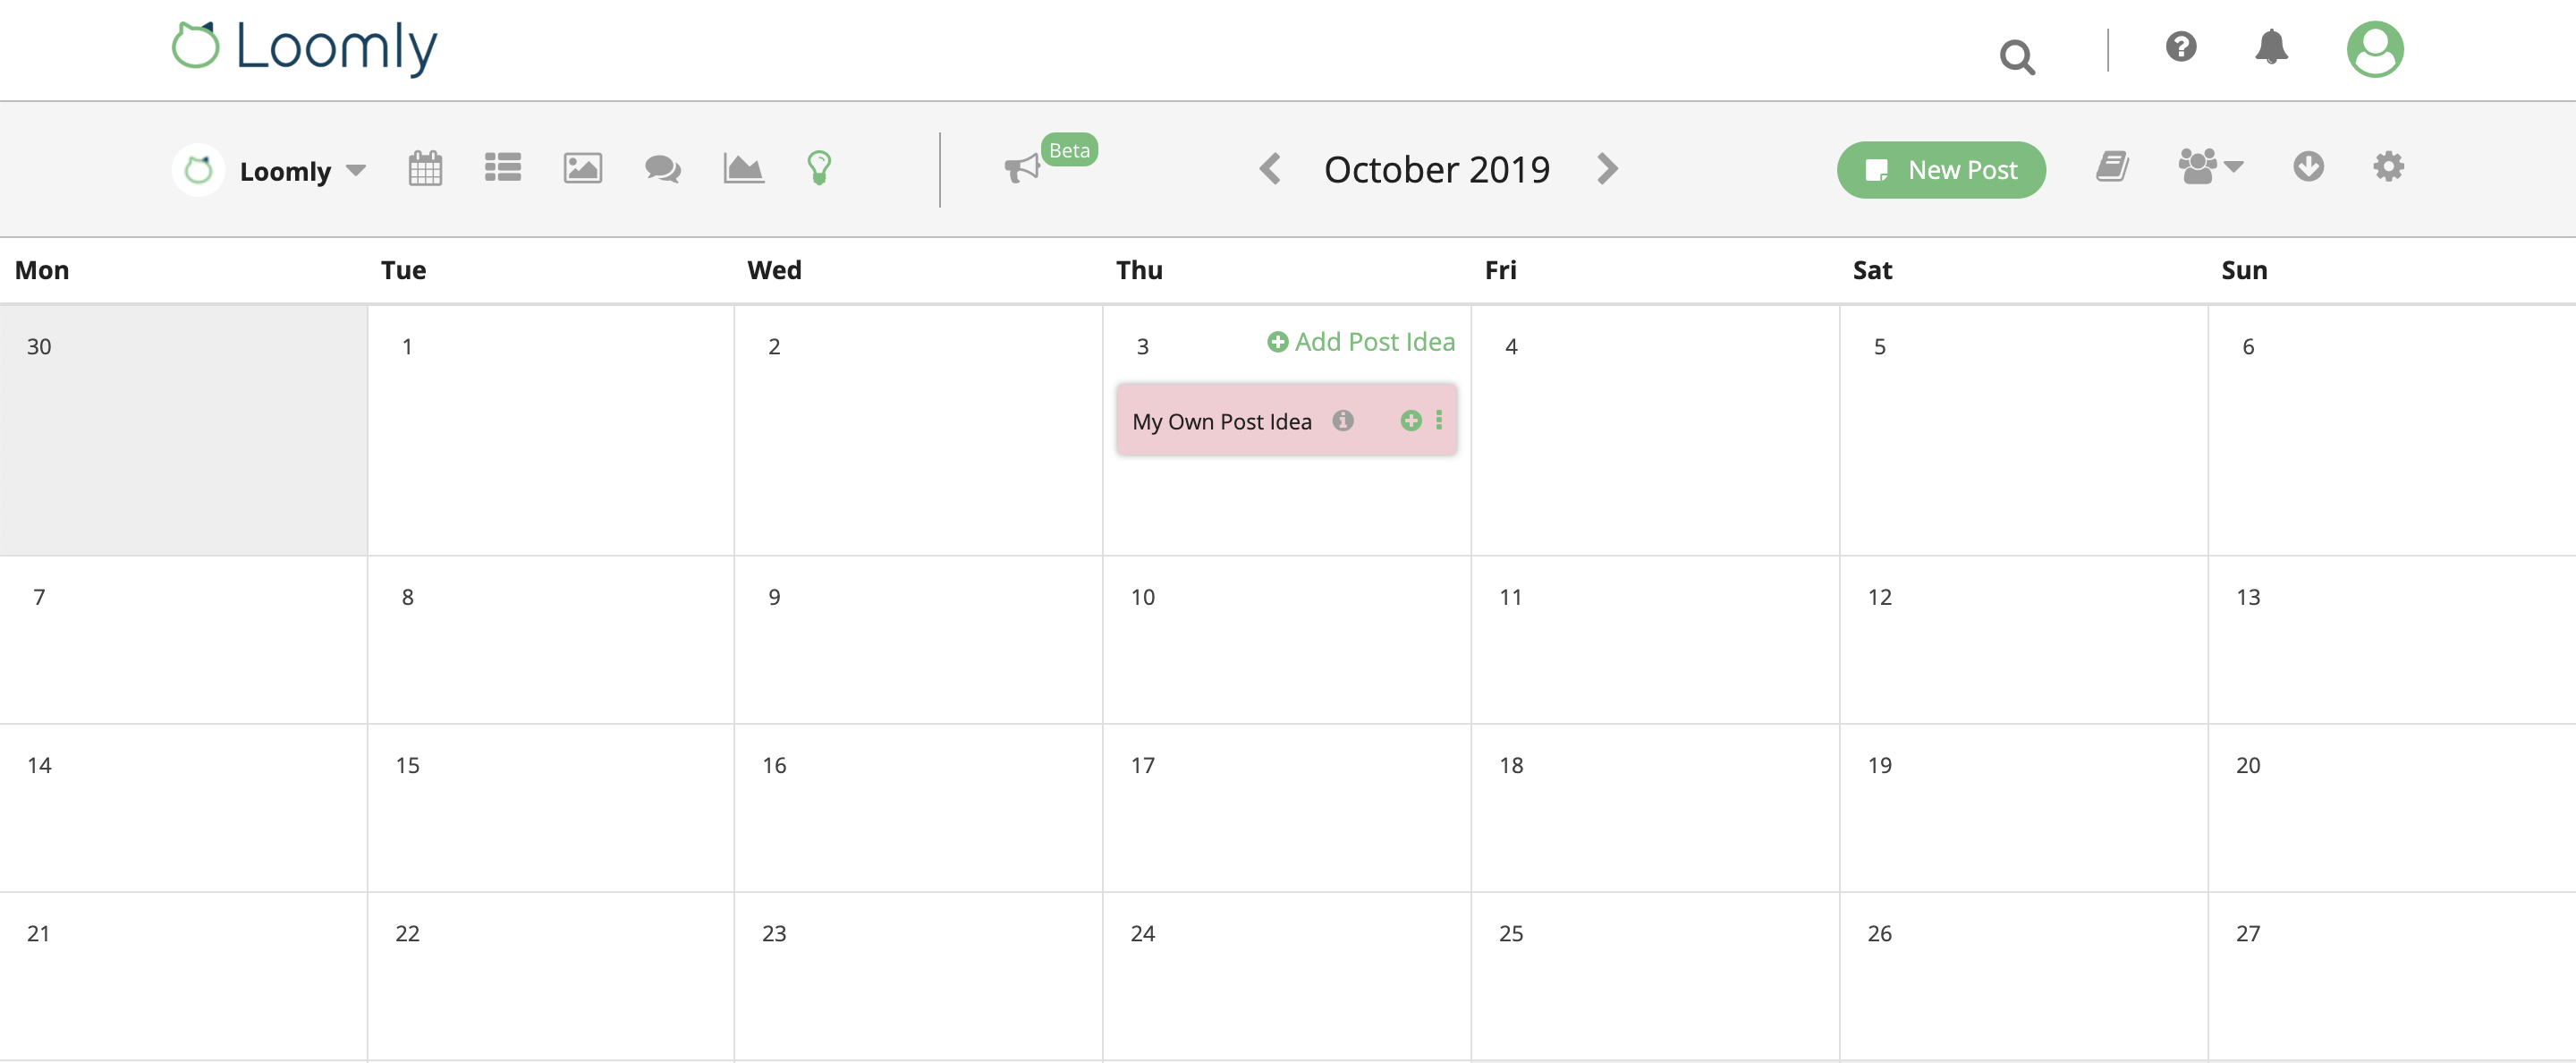Image resolution: width=2576 pixels, height=1063 pixels.
Task: Open the interactions chat bubbles icon
Action: (x=662, y=168)
